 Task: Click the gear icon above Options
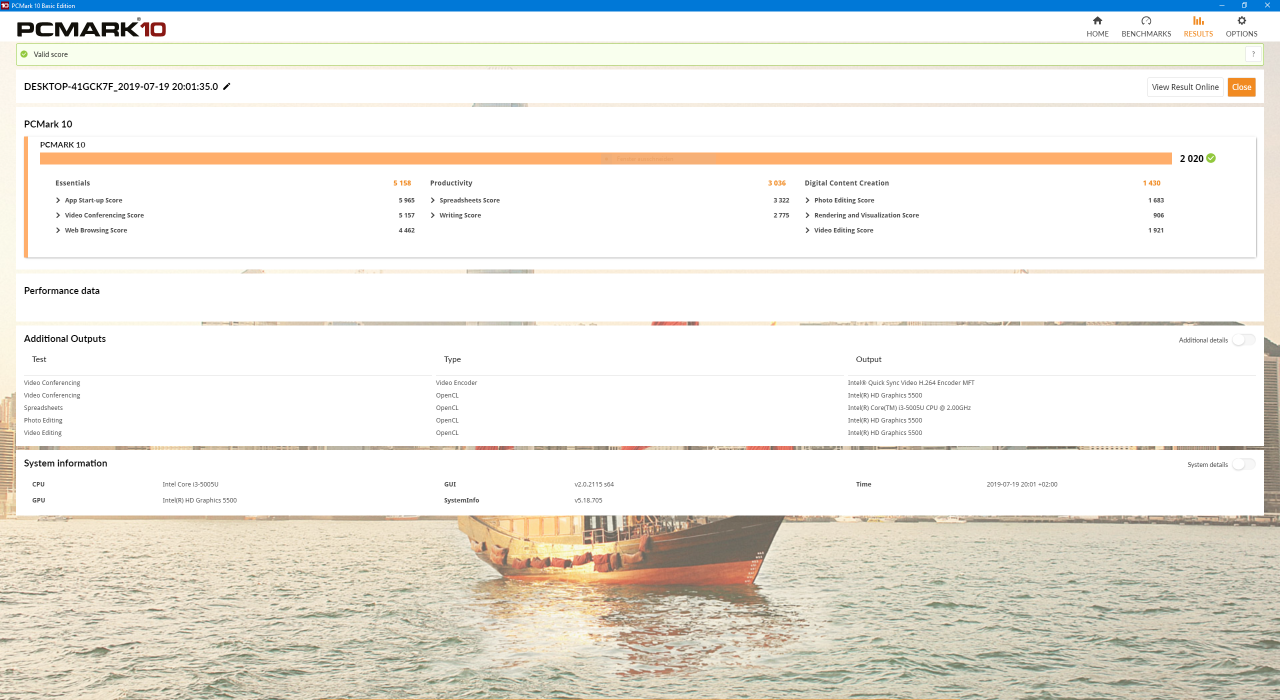click(x=1241, y=20)
